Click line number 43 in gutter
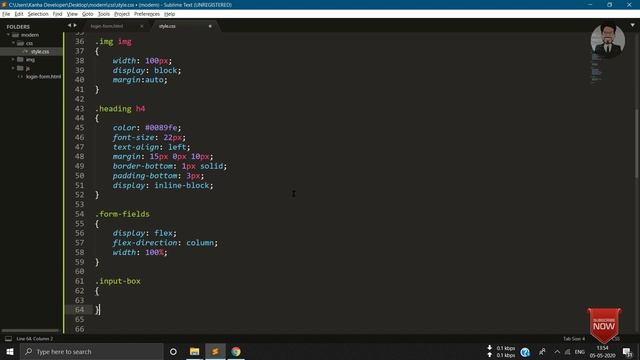640x360 pixels. click(x=79, y=109)
